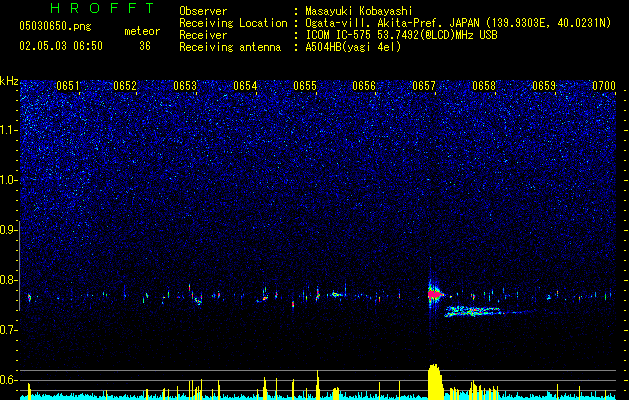Viewport: 629px width, 400px height.
Task: Click the date stamp 02.05.03 06:50
Action: click(x=61, y=46)
